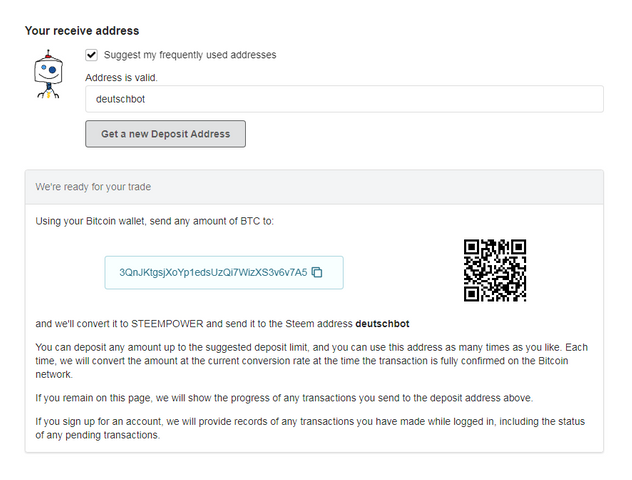Uncheck the frequently used addresses checkbox

pyautogui.click(x=92, y=55)
